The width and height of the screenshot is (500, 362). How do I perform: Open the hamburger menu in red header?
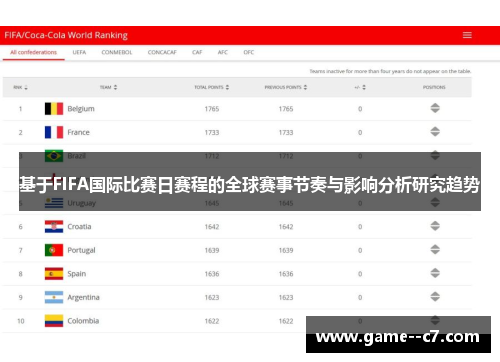pyautogui.click(x=467, y=35)
